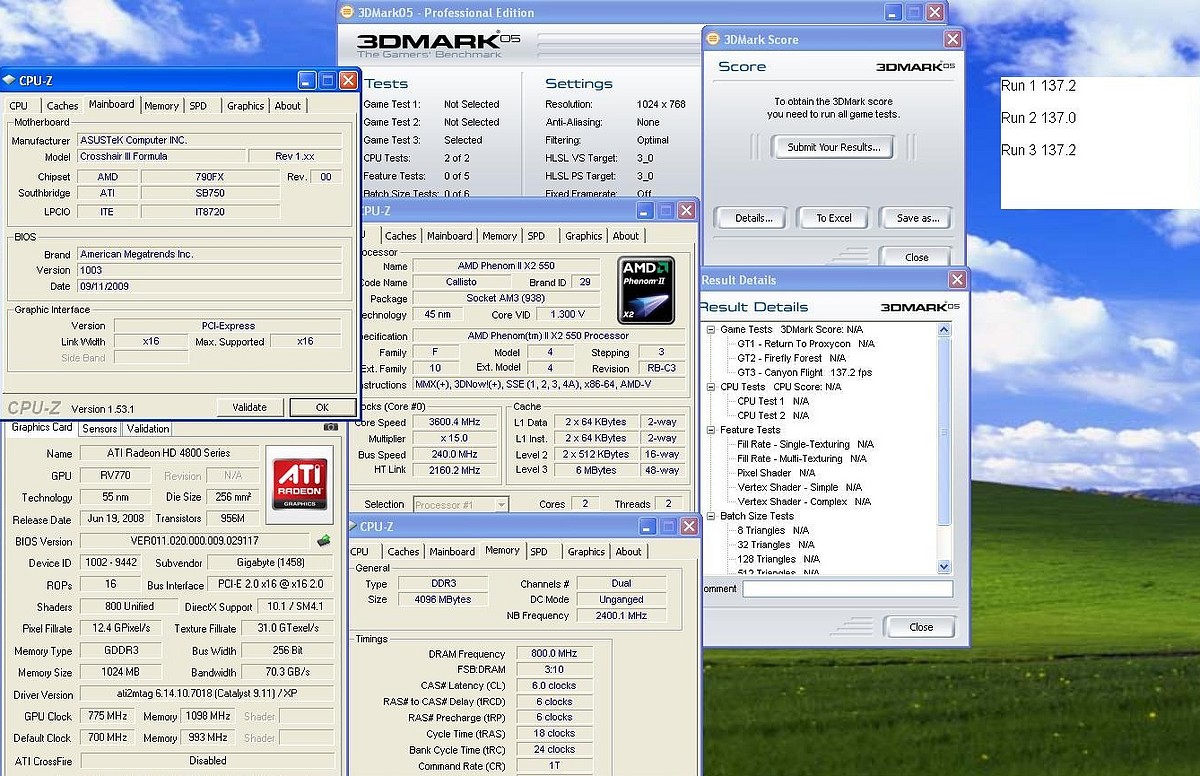This screenshot has width=1200, height=776.
Task: Select the CPU Test 1 row
Action: [773, 401]
